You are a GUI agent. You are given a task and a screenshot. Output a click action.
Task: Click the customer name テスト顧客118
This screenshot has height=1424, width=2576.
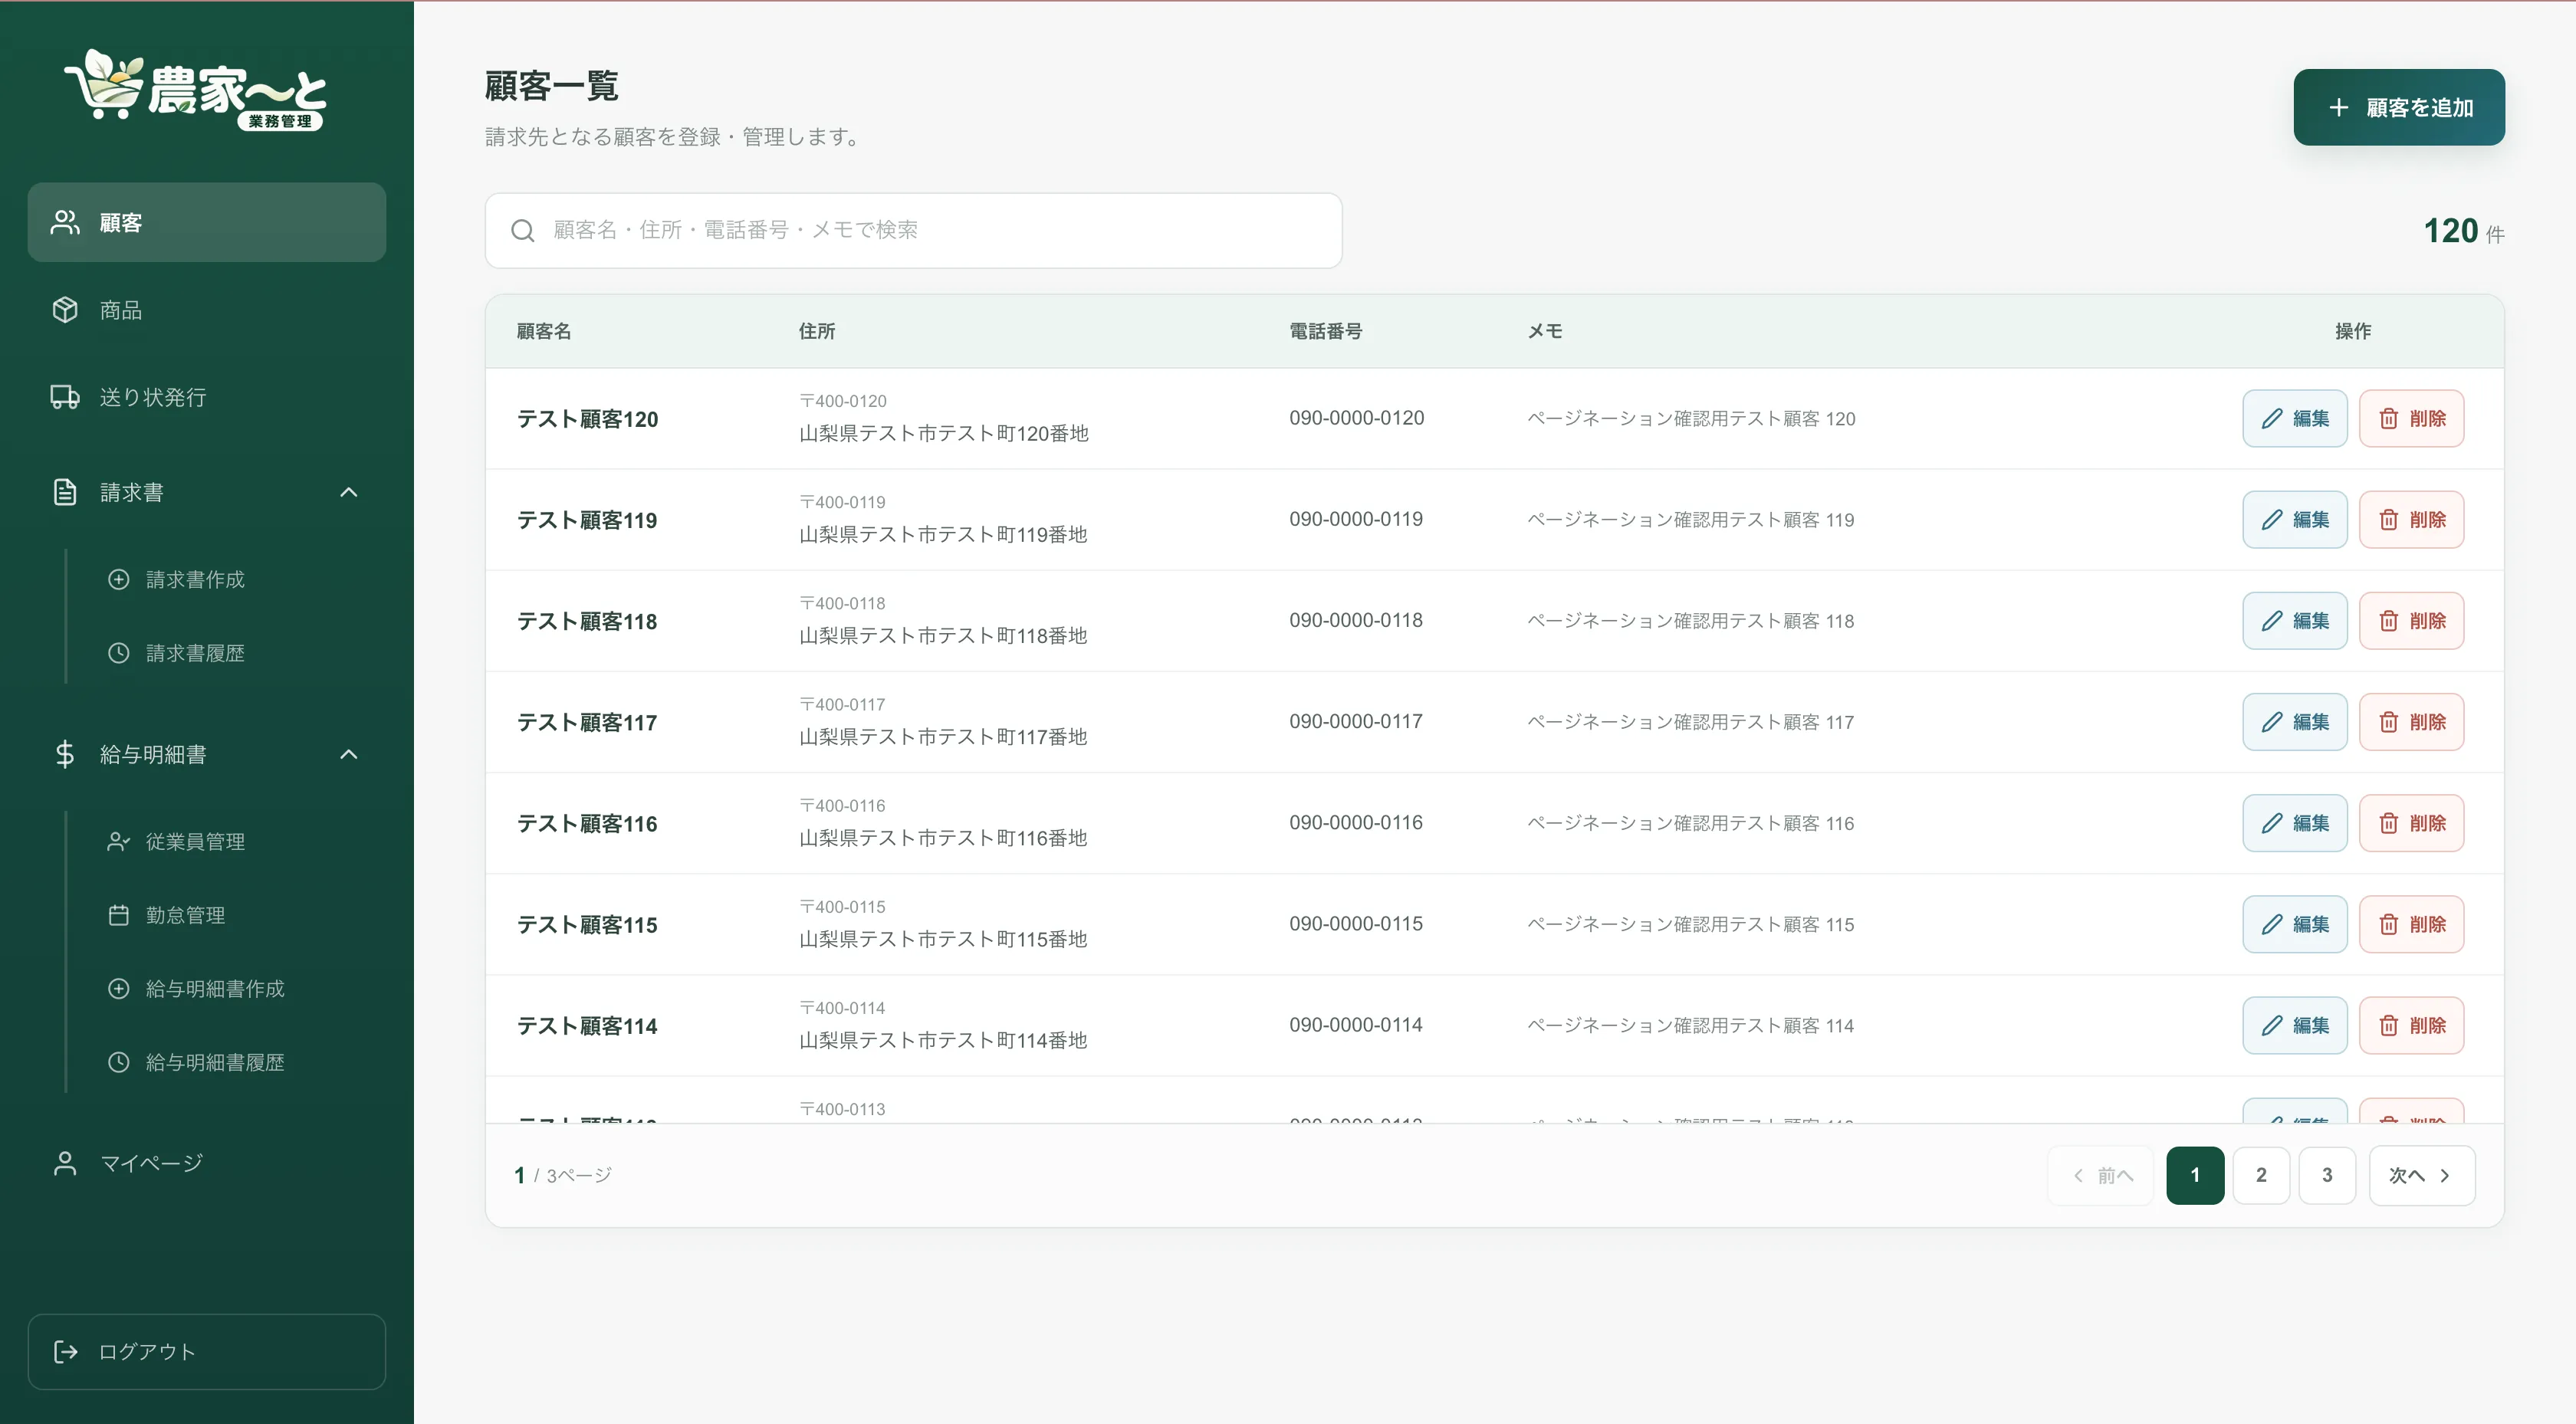[587, 621]
